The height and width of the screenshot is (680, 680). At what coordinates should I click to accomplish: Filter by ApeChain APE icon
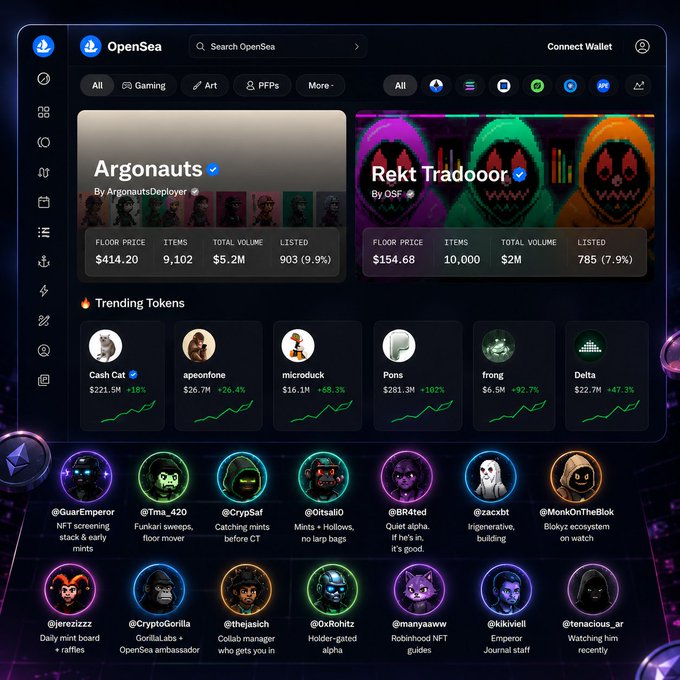[x=603, y=85]
